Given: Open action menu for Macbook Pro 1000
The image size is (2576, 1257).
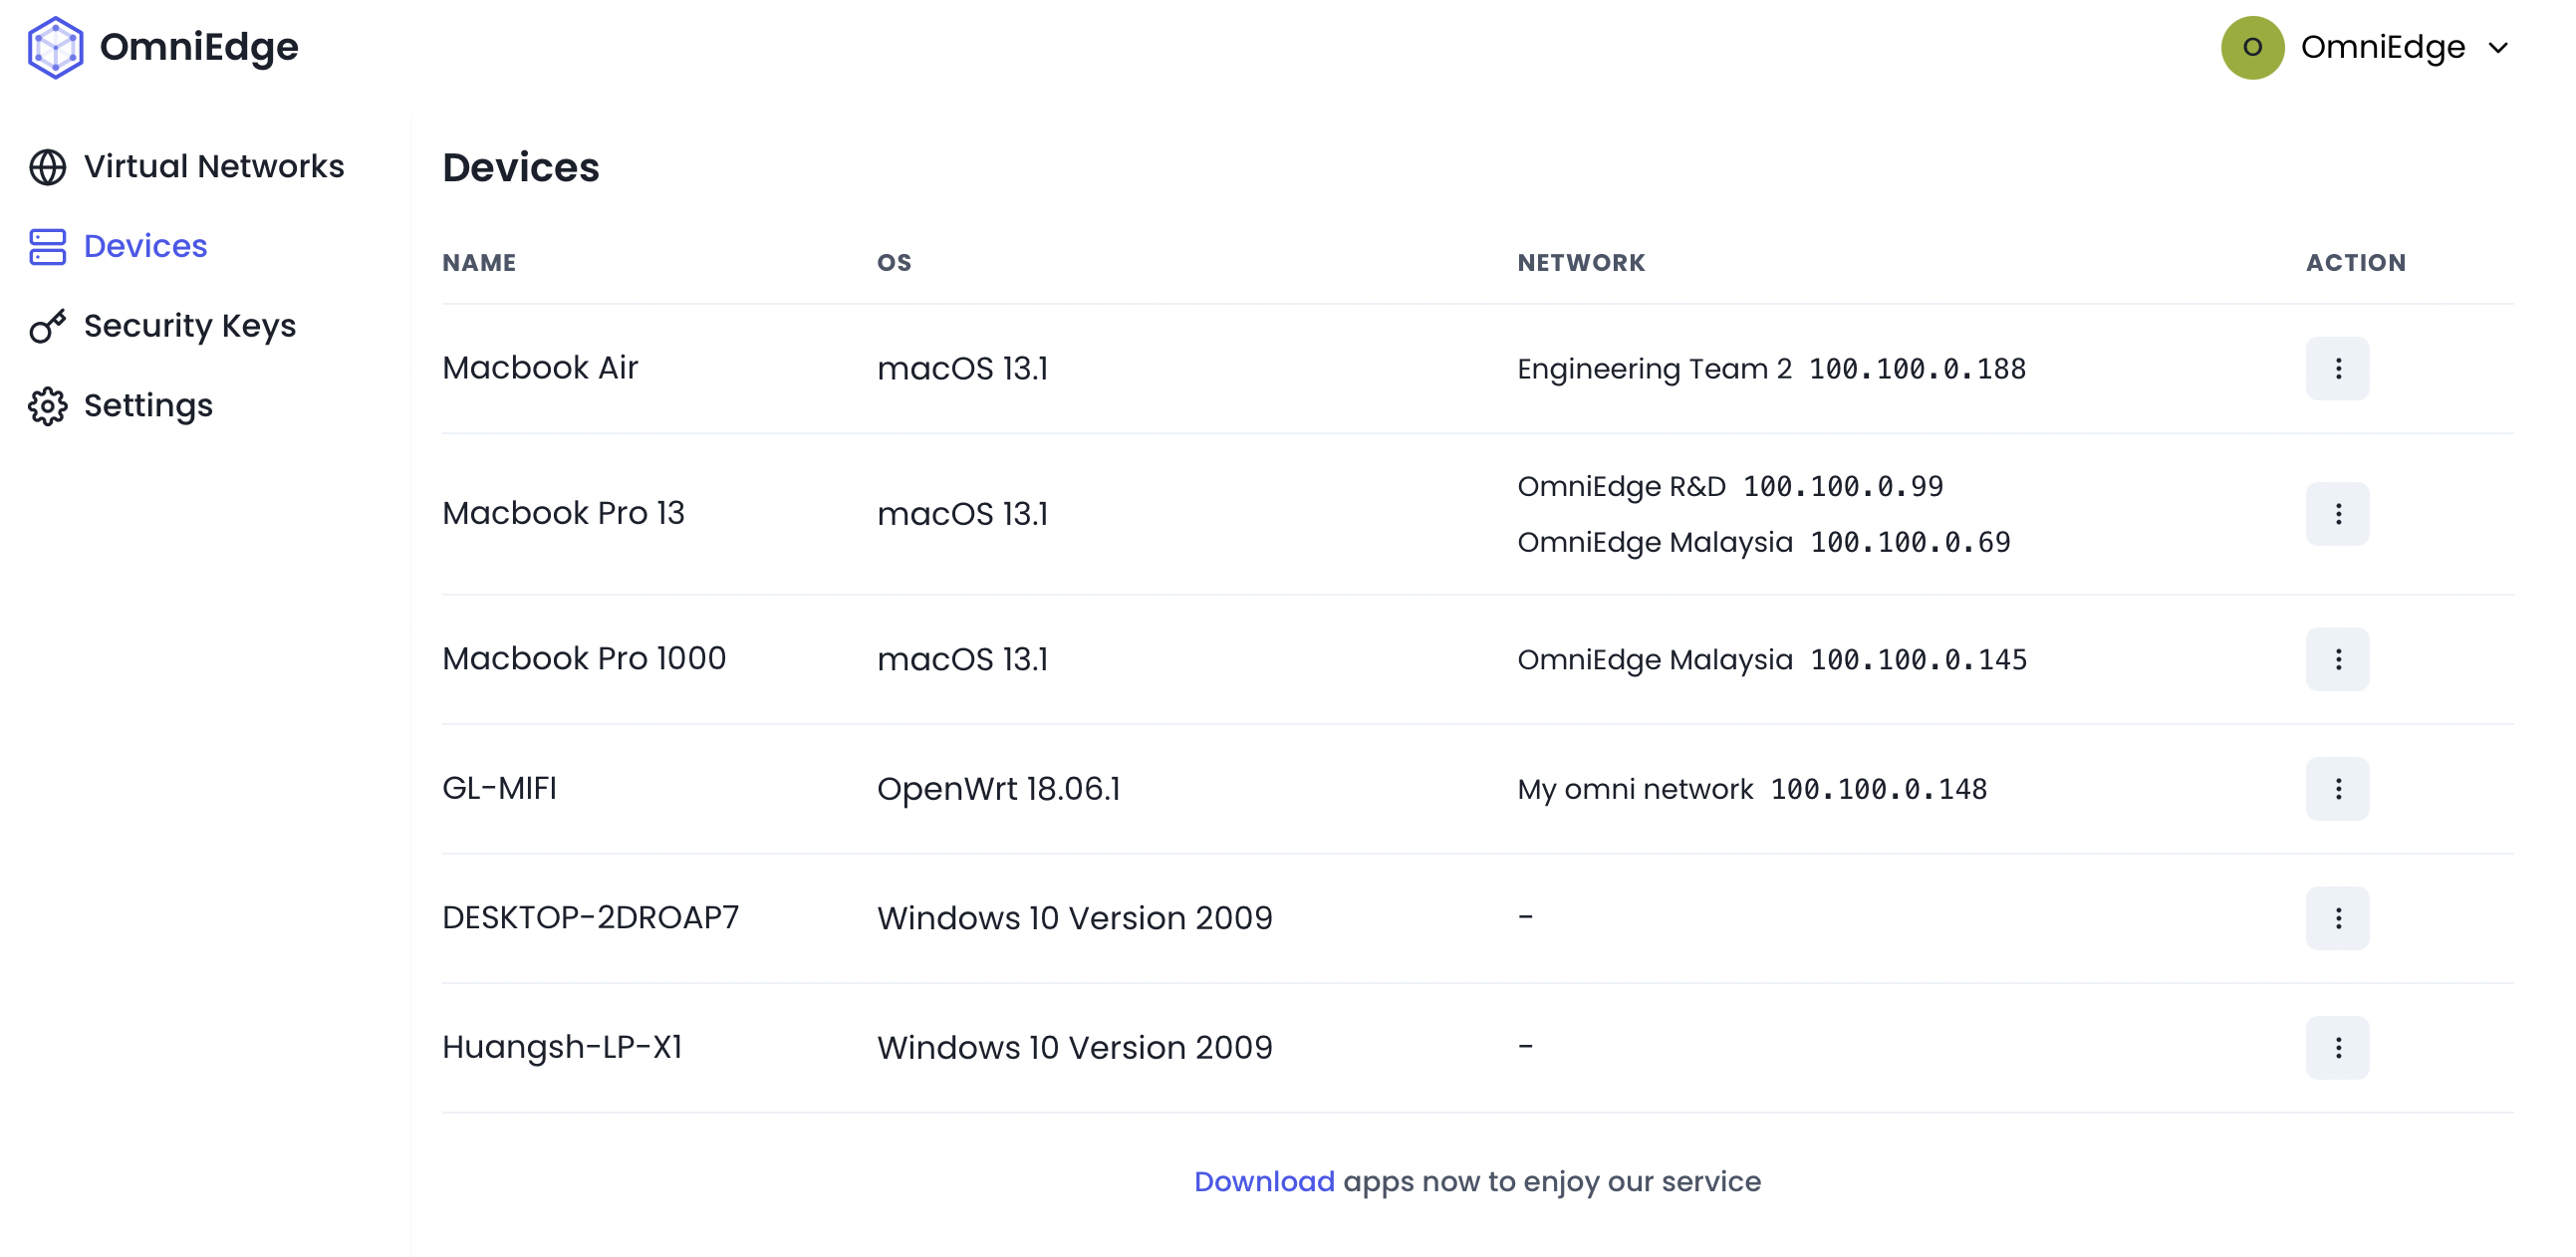Looking at the screenshot, I should pyautogui.click(x=2336, y=659).
